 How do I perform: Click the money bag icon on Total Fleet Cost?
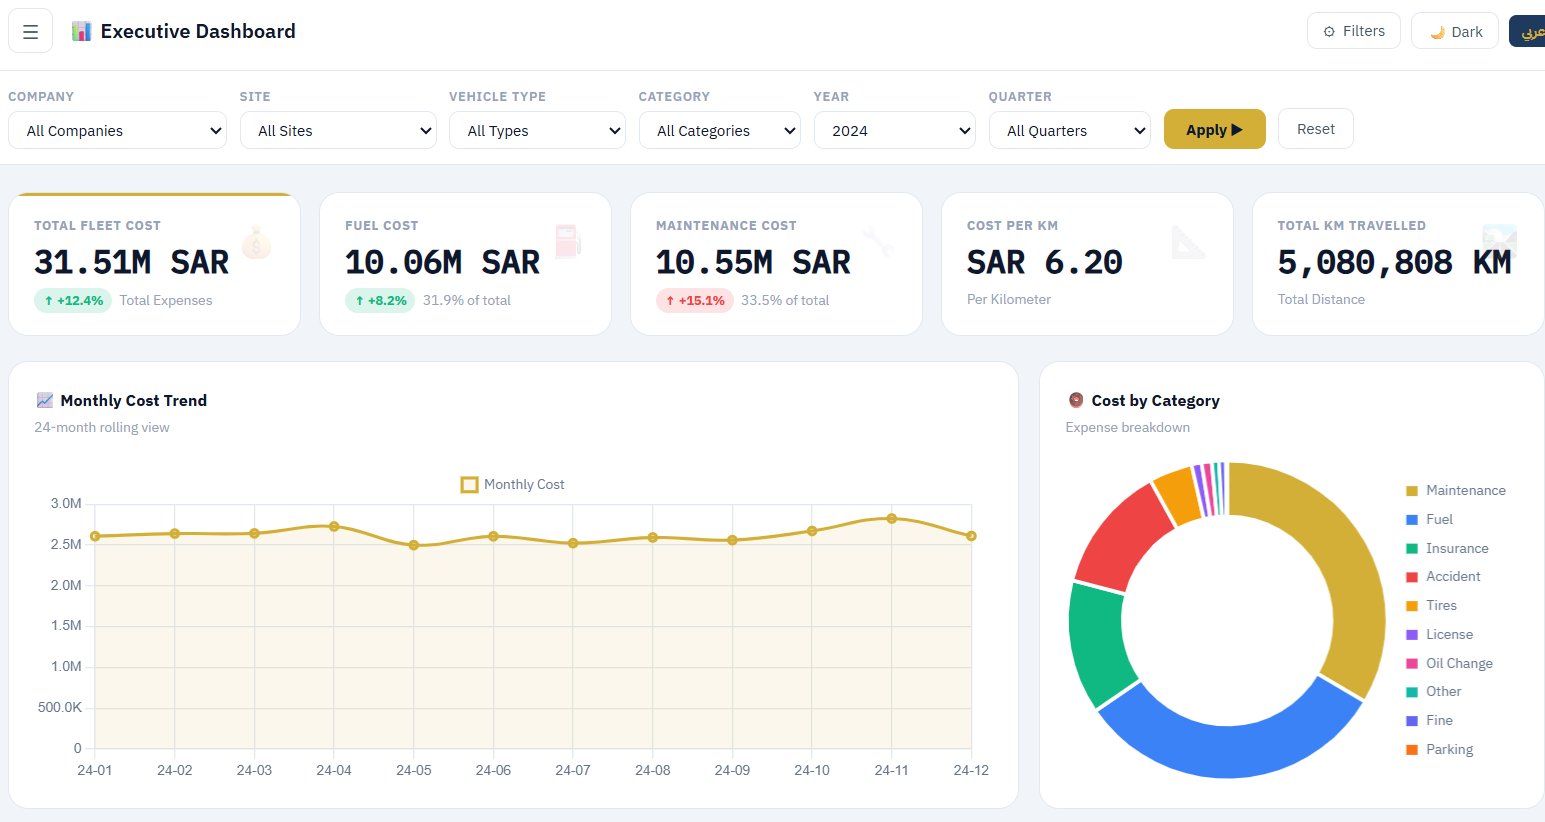[256, 242]
